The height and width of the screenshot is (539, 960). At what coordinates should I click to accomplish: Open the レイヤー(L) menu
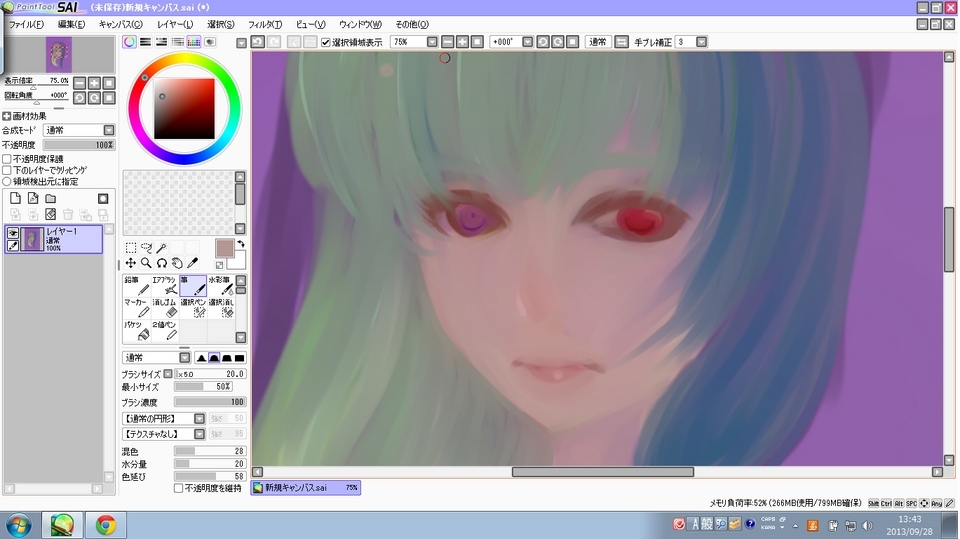pyautogui.click(x=175, y=24)
